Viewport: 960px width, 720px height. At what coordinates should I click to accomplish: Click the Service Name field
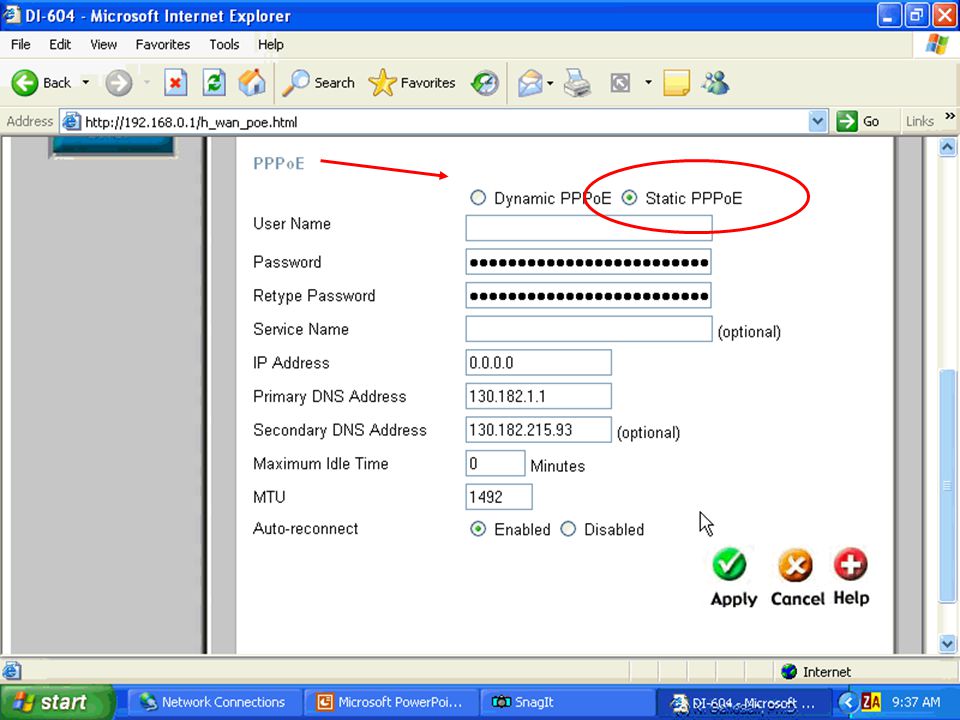[x=588, y=329]
